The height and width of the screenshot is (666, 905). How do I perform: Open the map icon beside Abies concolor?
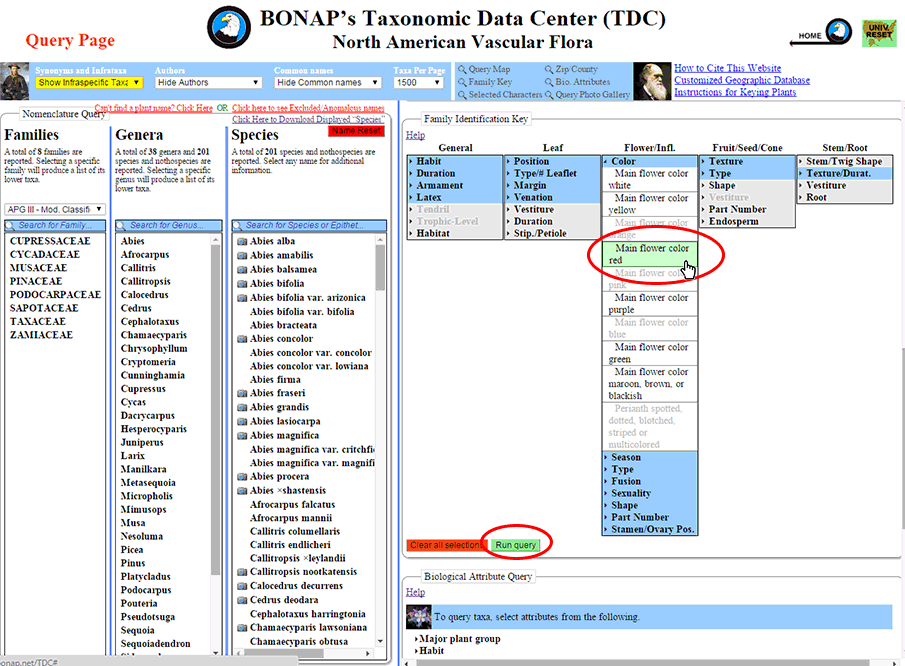(242, 339)
